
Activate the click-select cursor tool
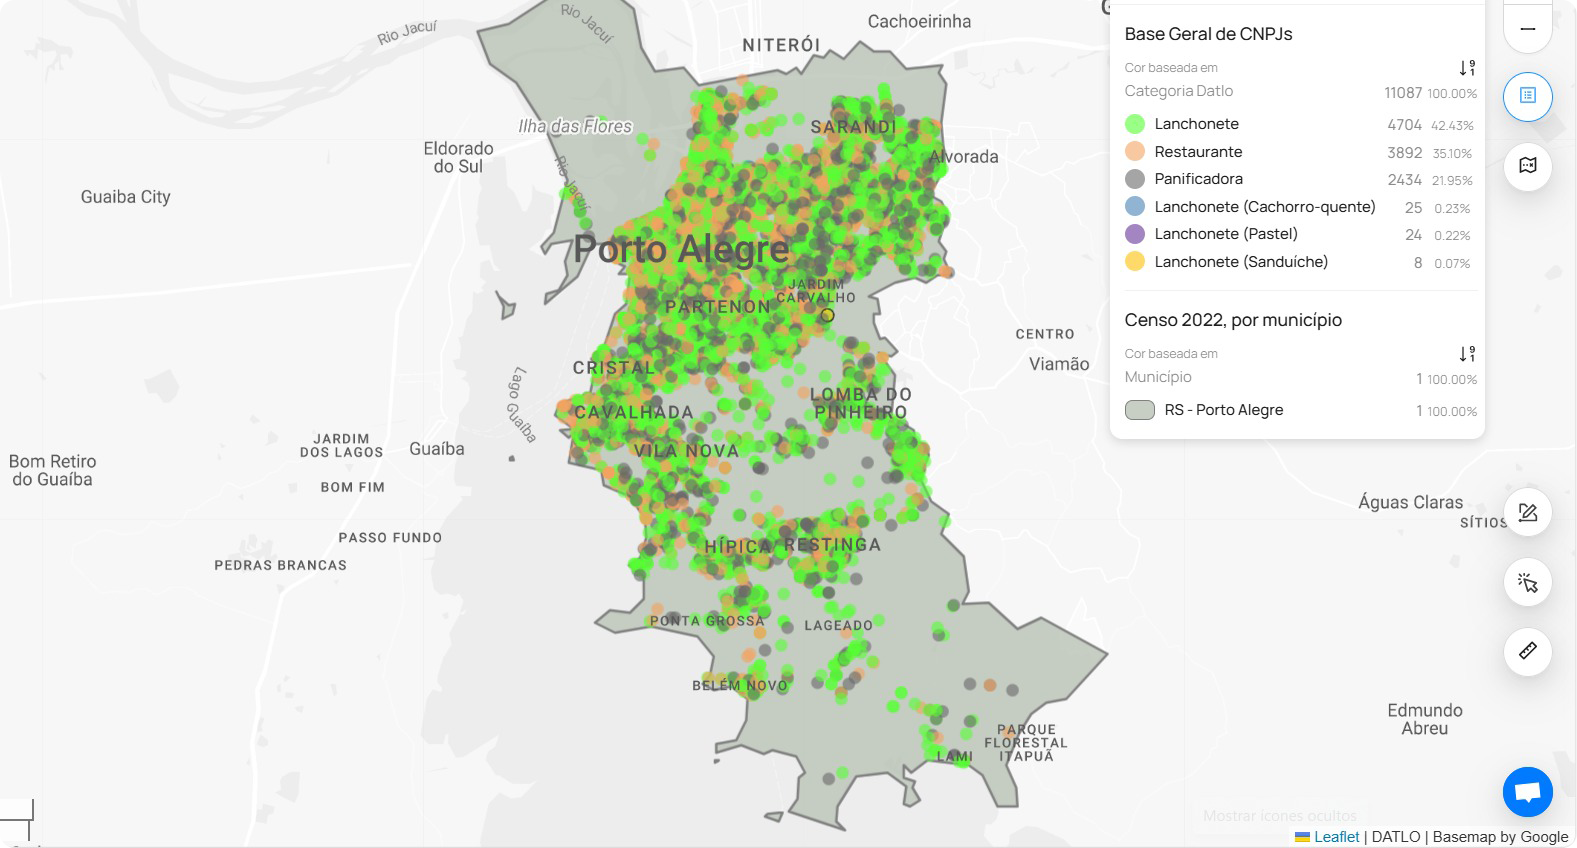click(x=1527, y=583)
